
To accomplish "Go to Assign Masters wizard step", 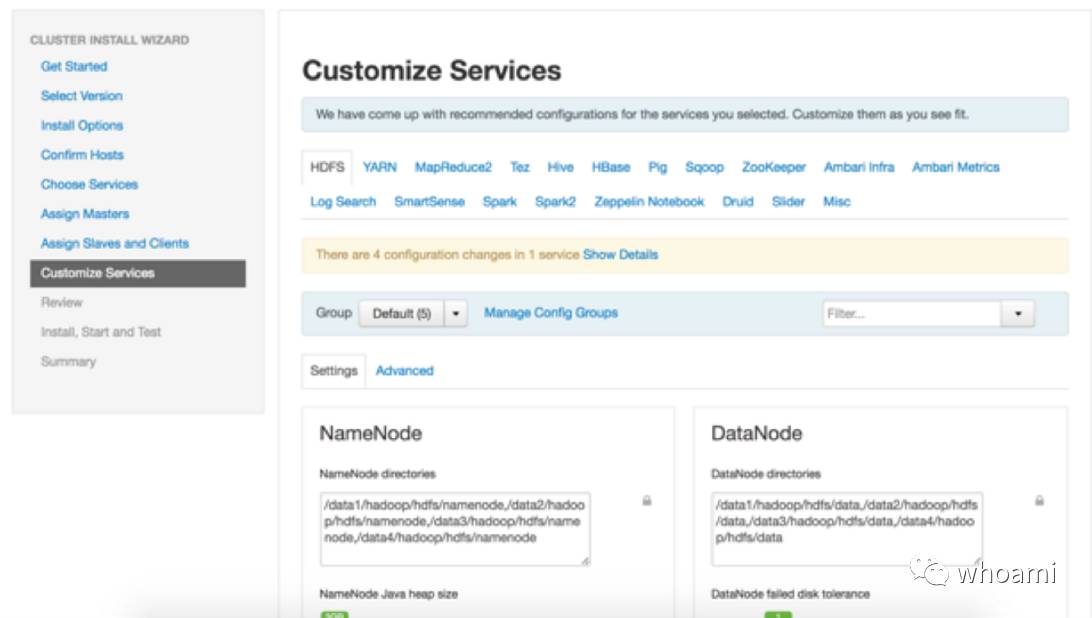I will [85, 214].
